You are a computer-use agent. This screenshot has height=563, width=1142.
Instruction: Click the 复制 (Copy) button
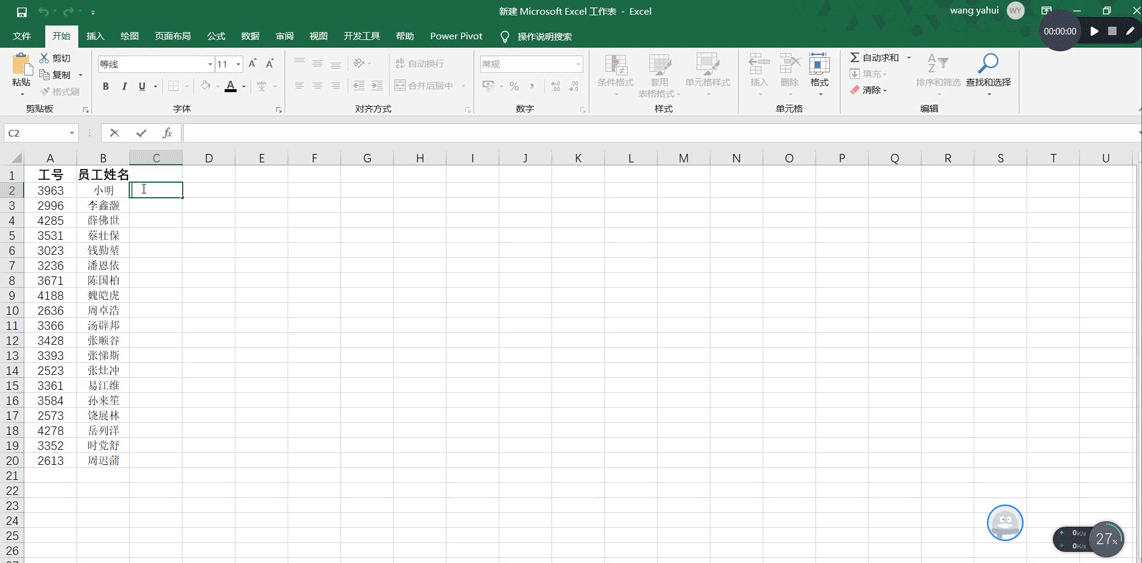pos(55,75)
